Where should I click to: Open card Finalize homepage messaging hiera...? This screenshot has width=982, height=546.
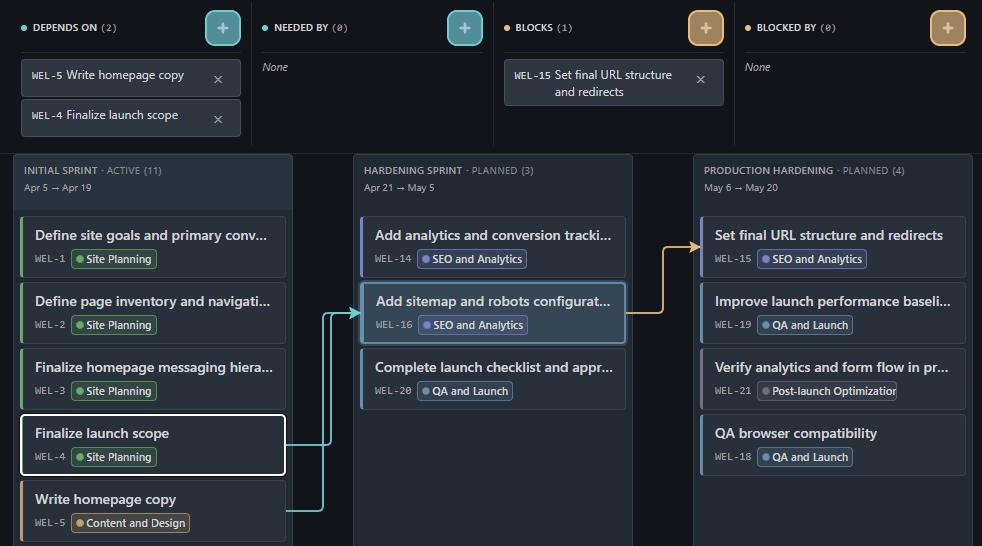153,379
